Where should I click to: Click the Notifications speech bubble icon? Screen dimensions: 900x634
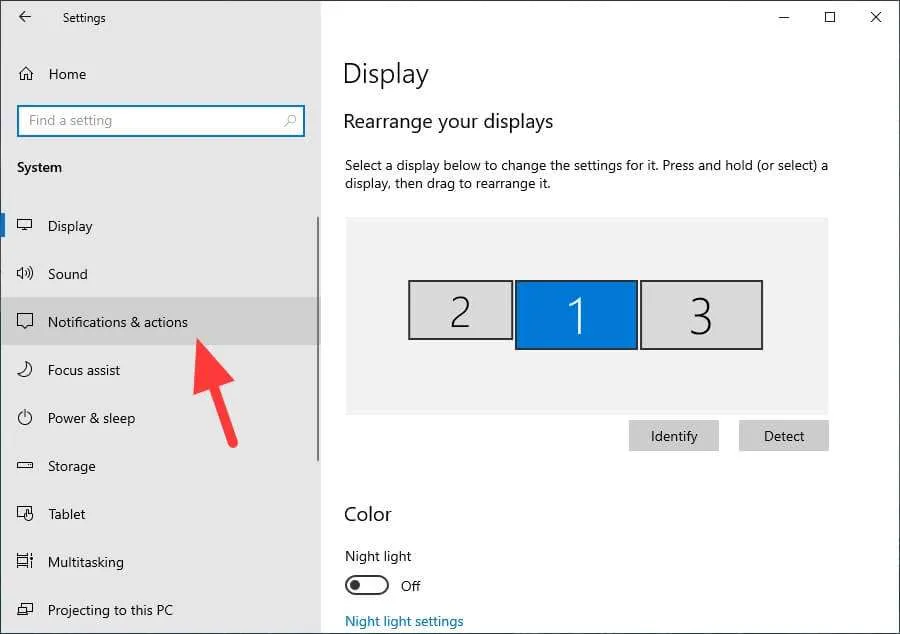click(x=25, y=321)
